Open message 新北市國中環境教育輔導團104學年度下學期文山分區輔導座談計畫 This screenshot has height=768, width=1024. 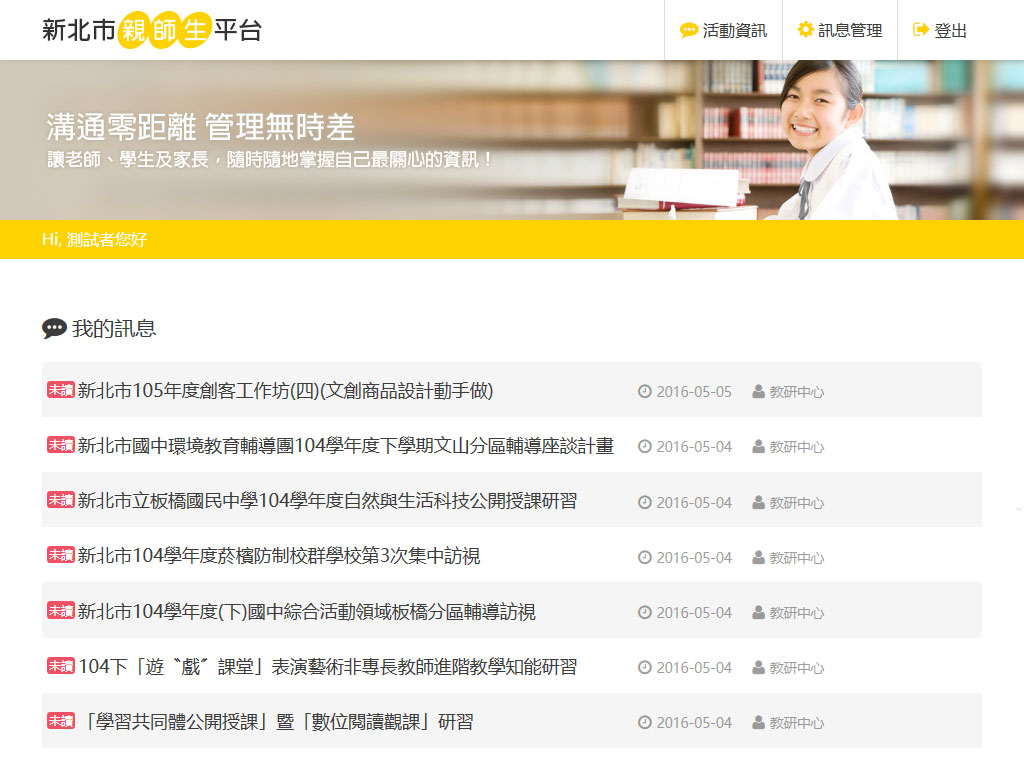tap(345, 446)
